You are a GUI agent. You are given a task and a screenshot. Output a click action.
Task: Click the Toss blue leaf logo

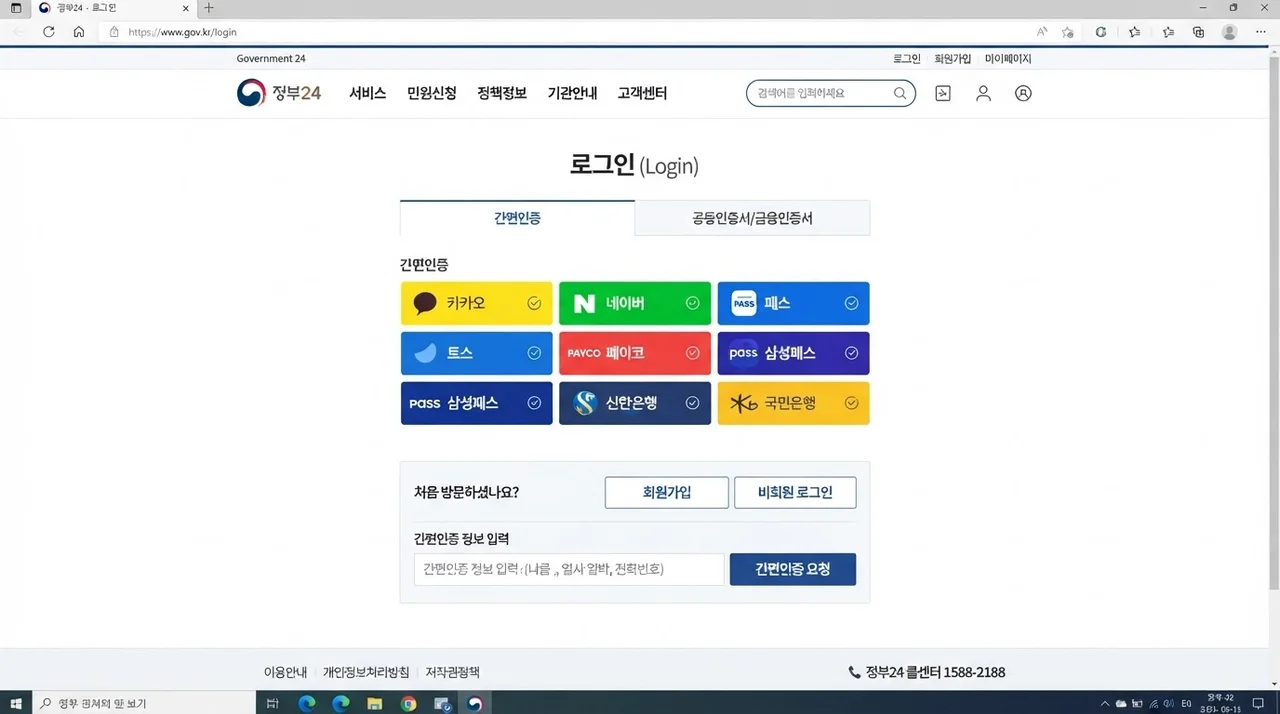point(425,353)
